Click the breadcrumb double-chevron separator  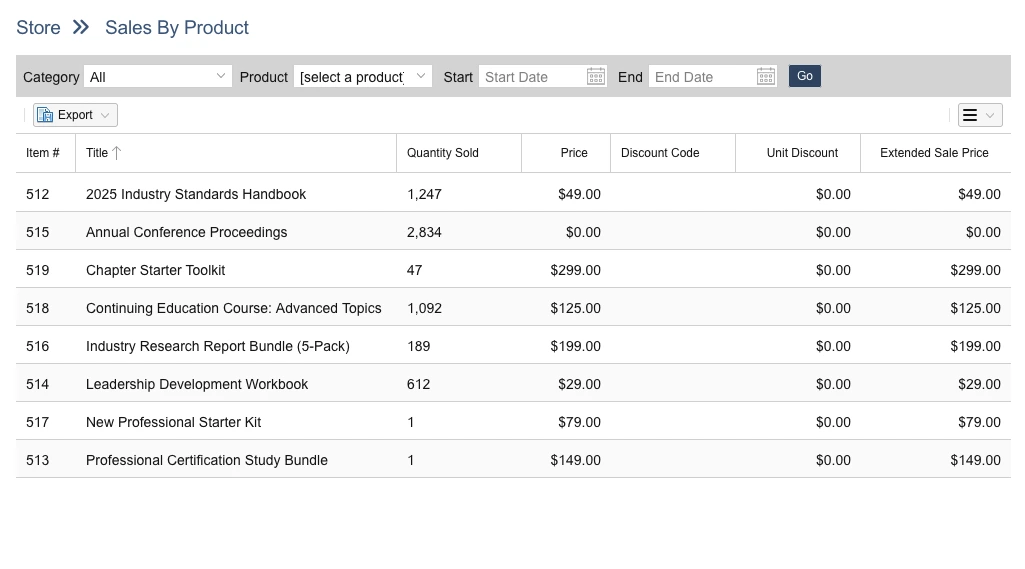81,27
